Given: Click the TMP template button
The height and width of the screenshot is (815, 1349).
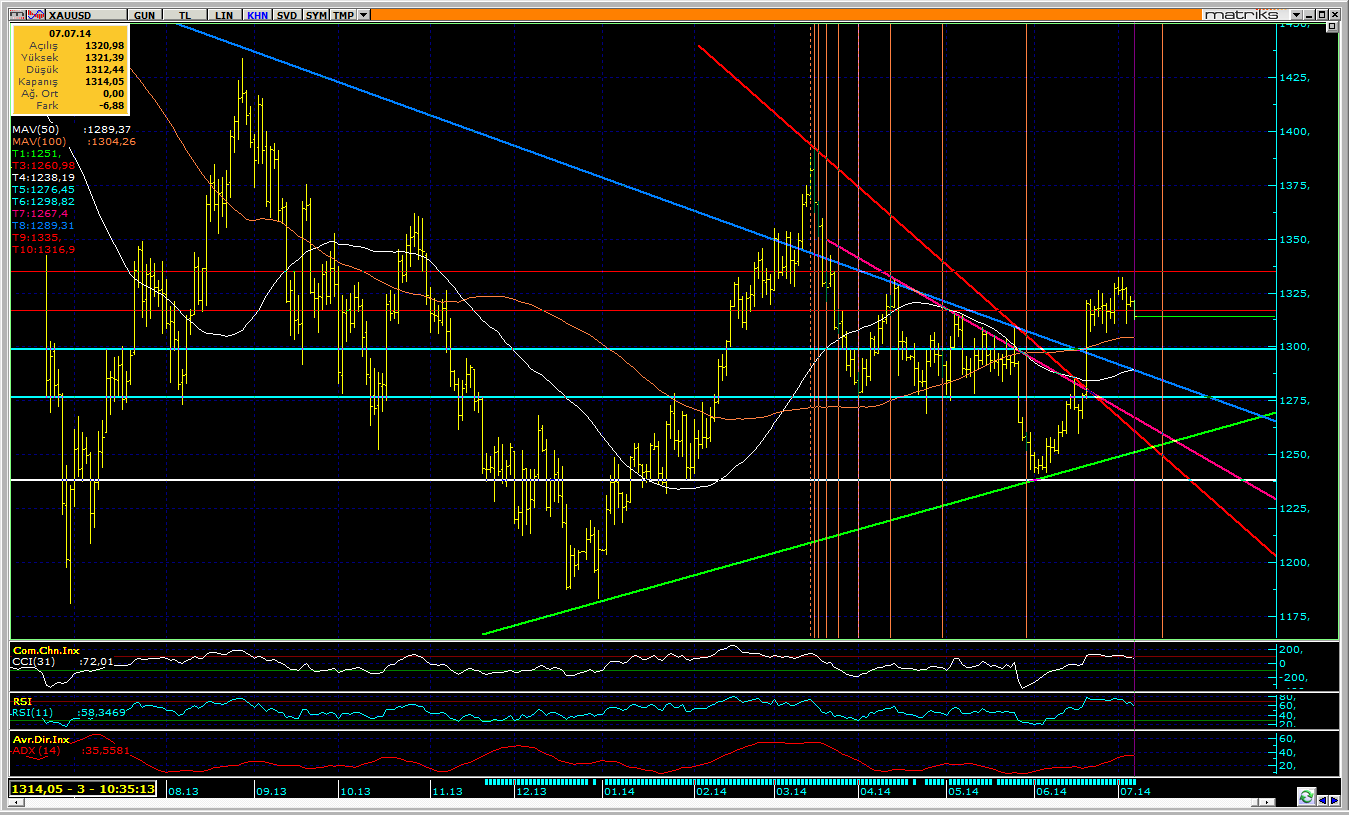Looking at the screenshot, I should click(x=343, y=15).
